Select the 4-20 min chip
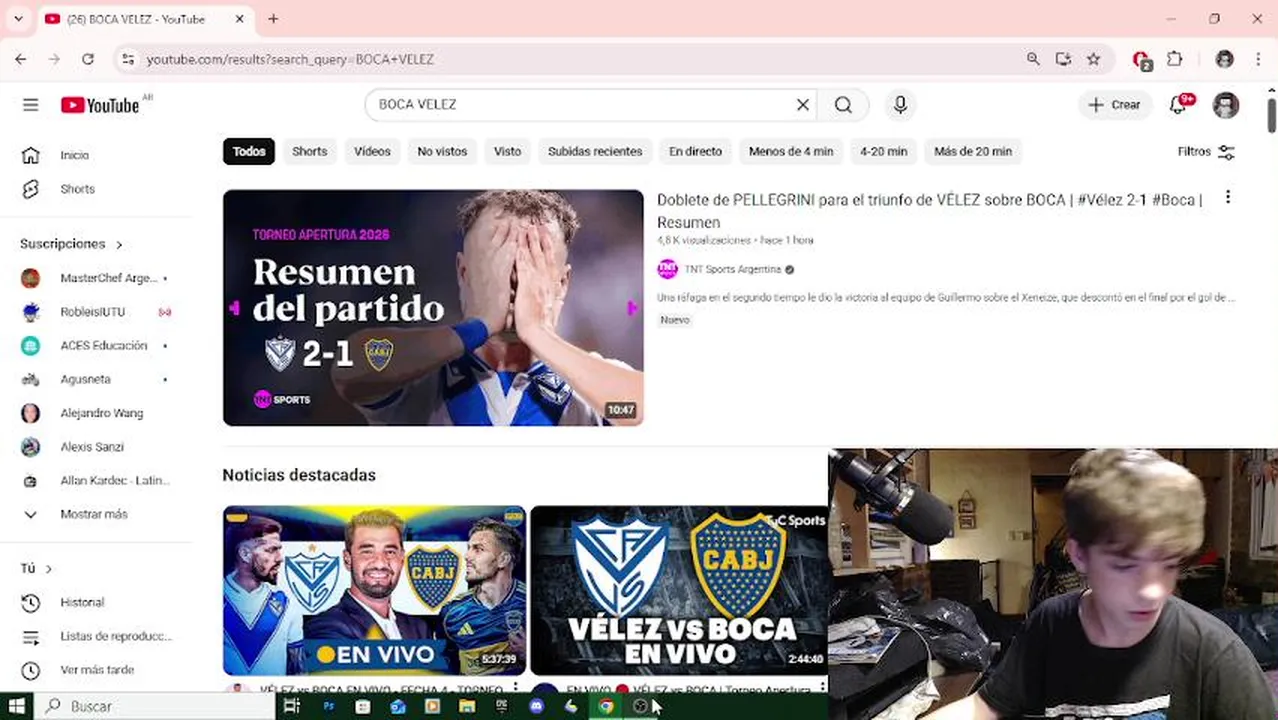1278x720 pixels. (883, 151)
